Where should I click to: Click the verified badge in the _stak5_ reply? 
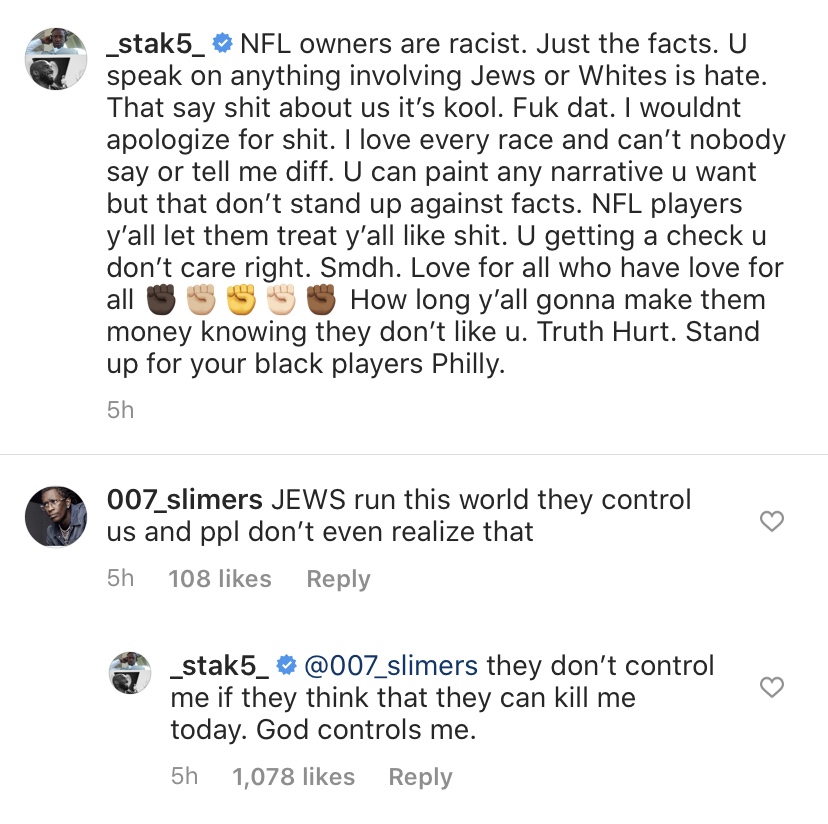point(286,665)
